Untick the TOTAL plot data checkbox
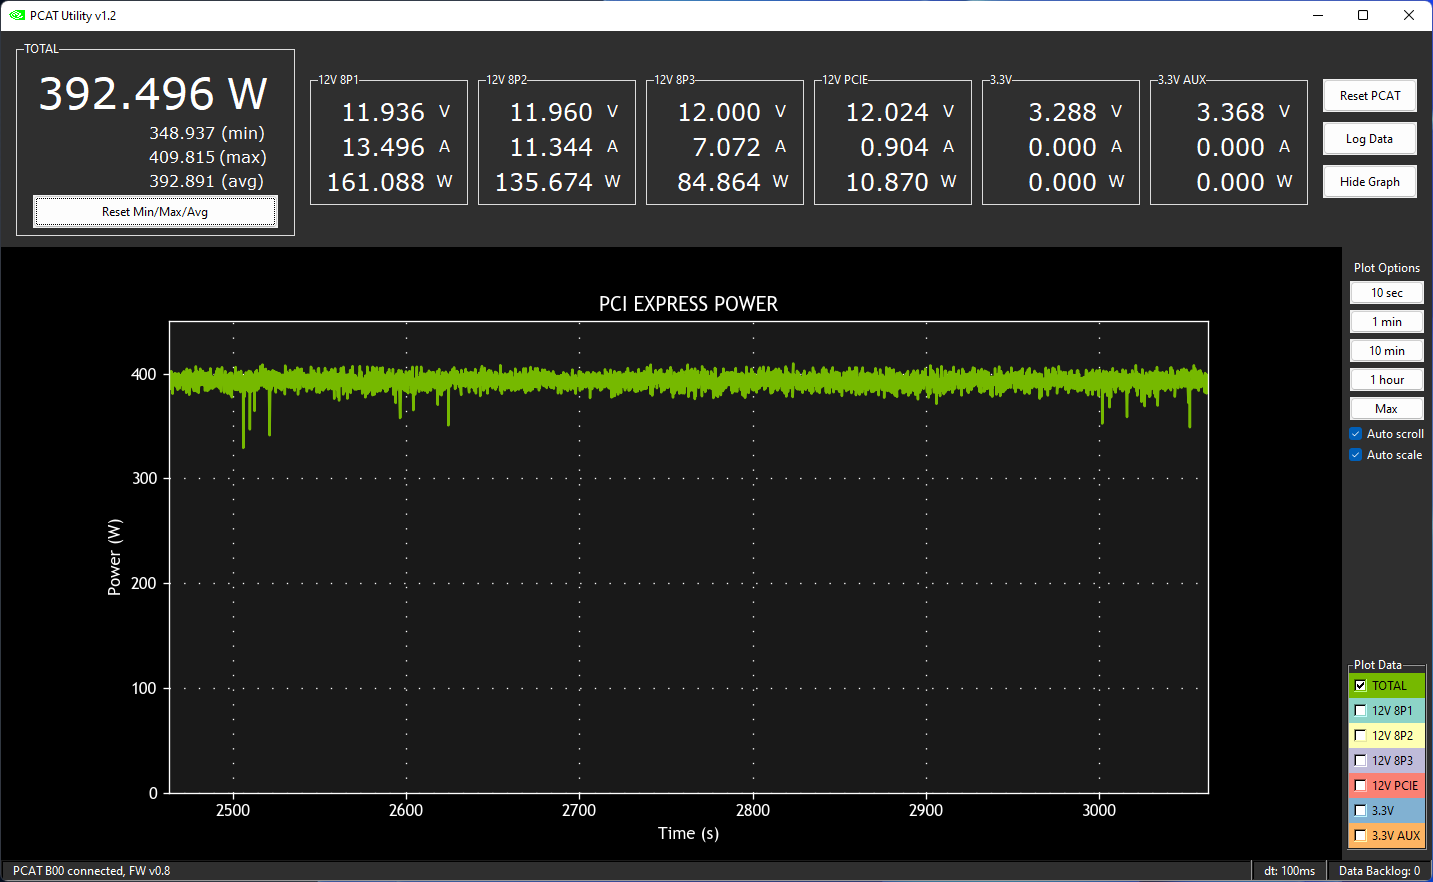Image resolution: width=1433 pixels, height=882 pixels. (1360, 686)
